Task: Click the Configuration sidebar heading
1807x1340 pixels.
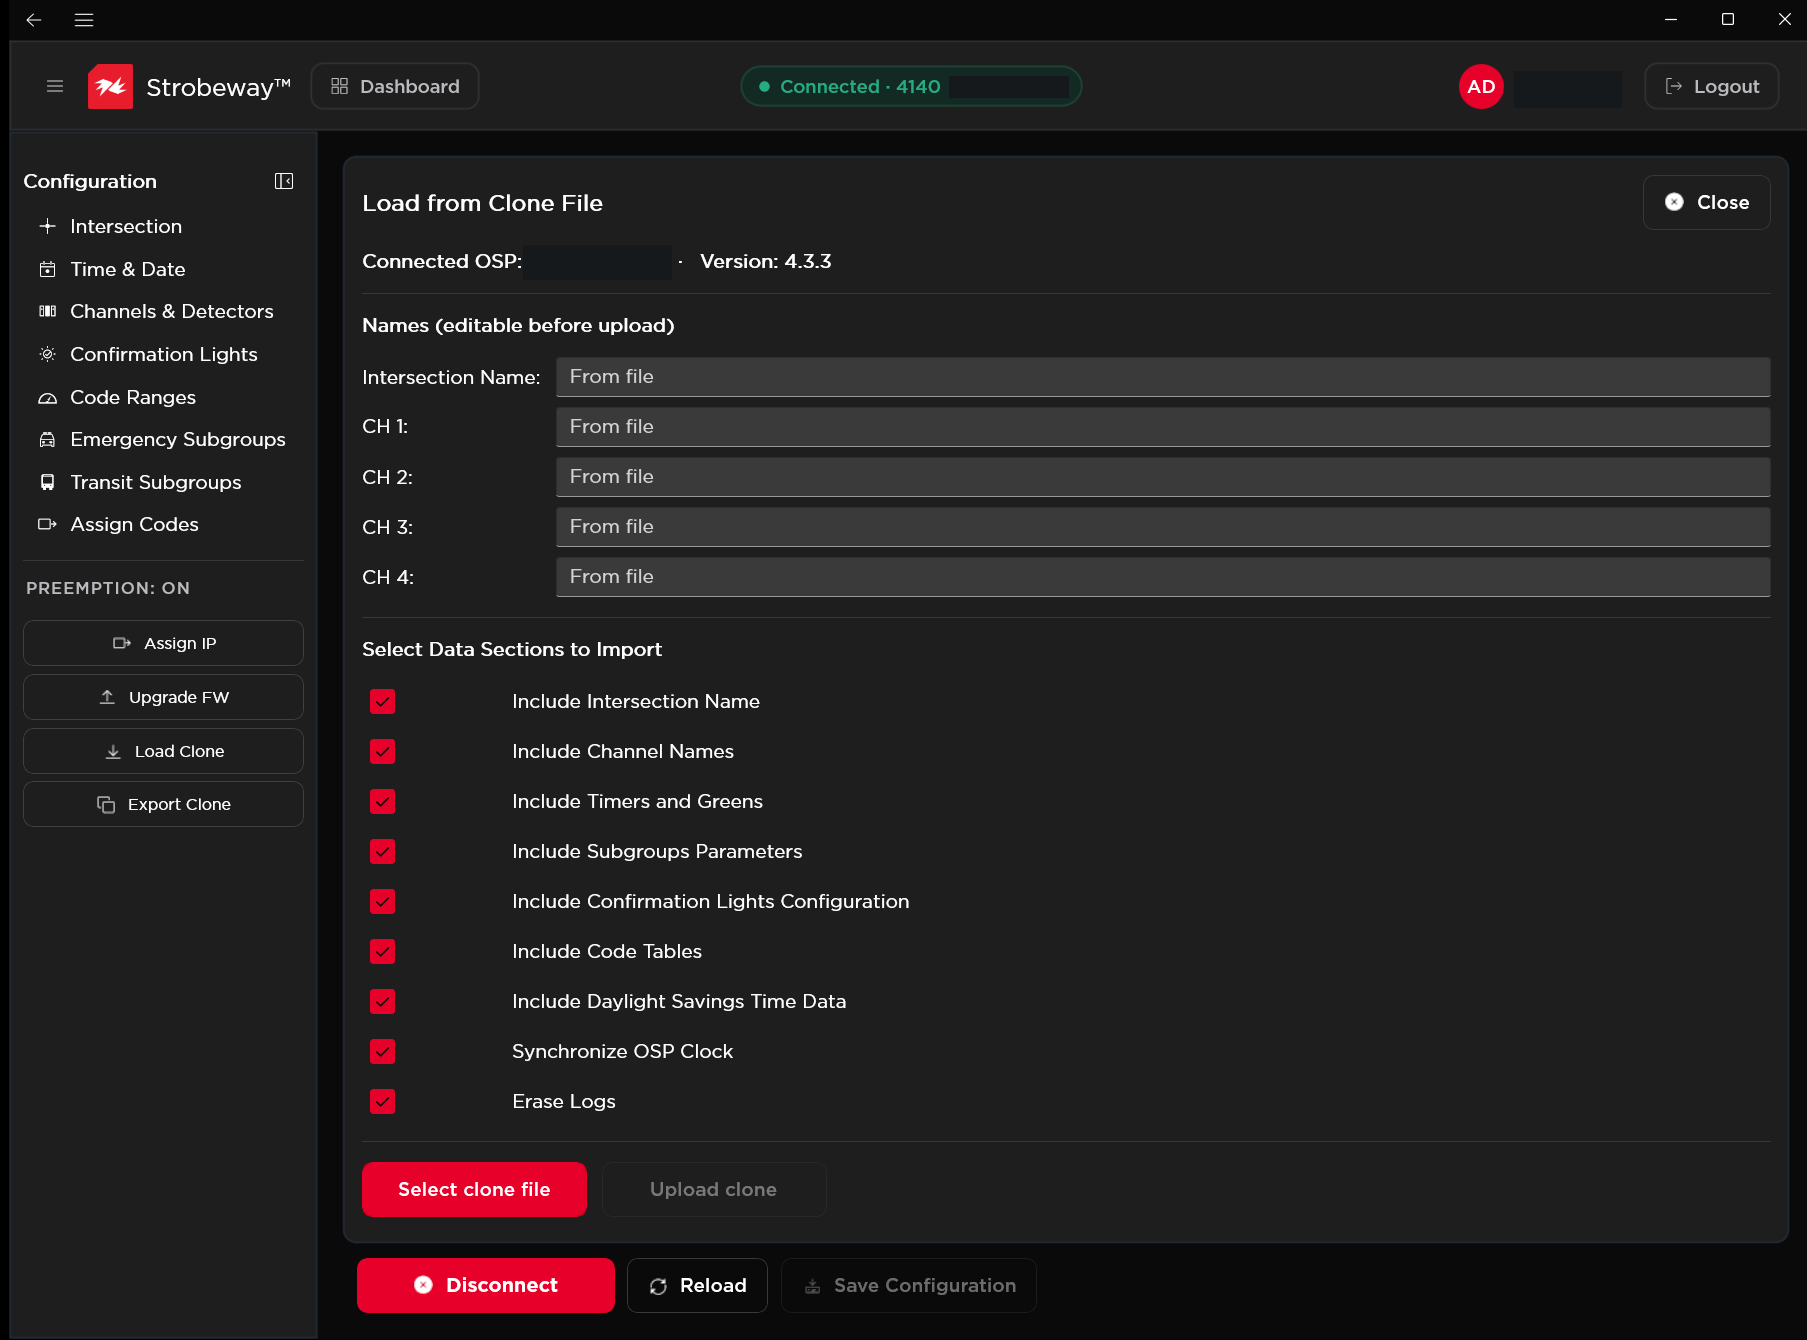Action: [90, 181]
